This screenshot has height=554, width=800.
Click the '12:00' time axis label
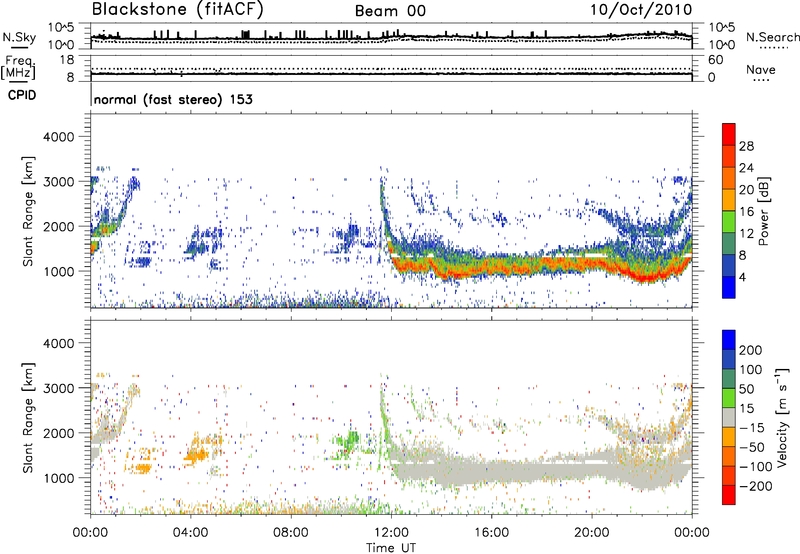(x=391, y=533)
